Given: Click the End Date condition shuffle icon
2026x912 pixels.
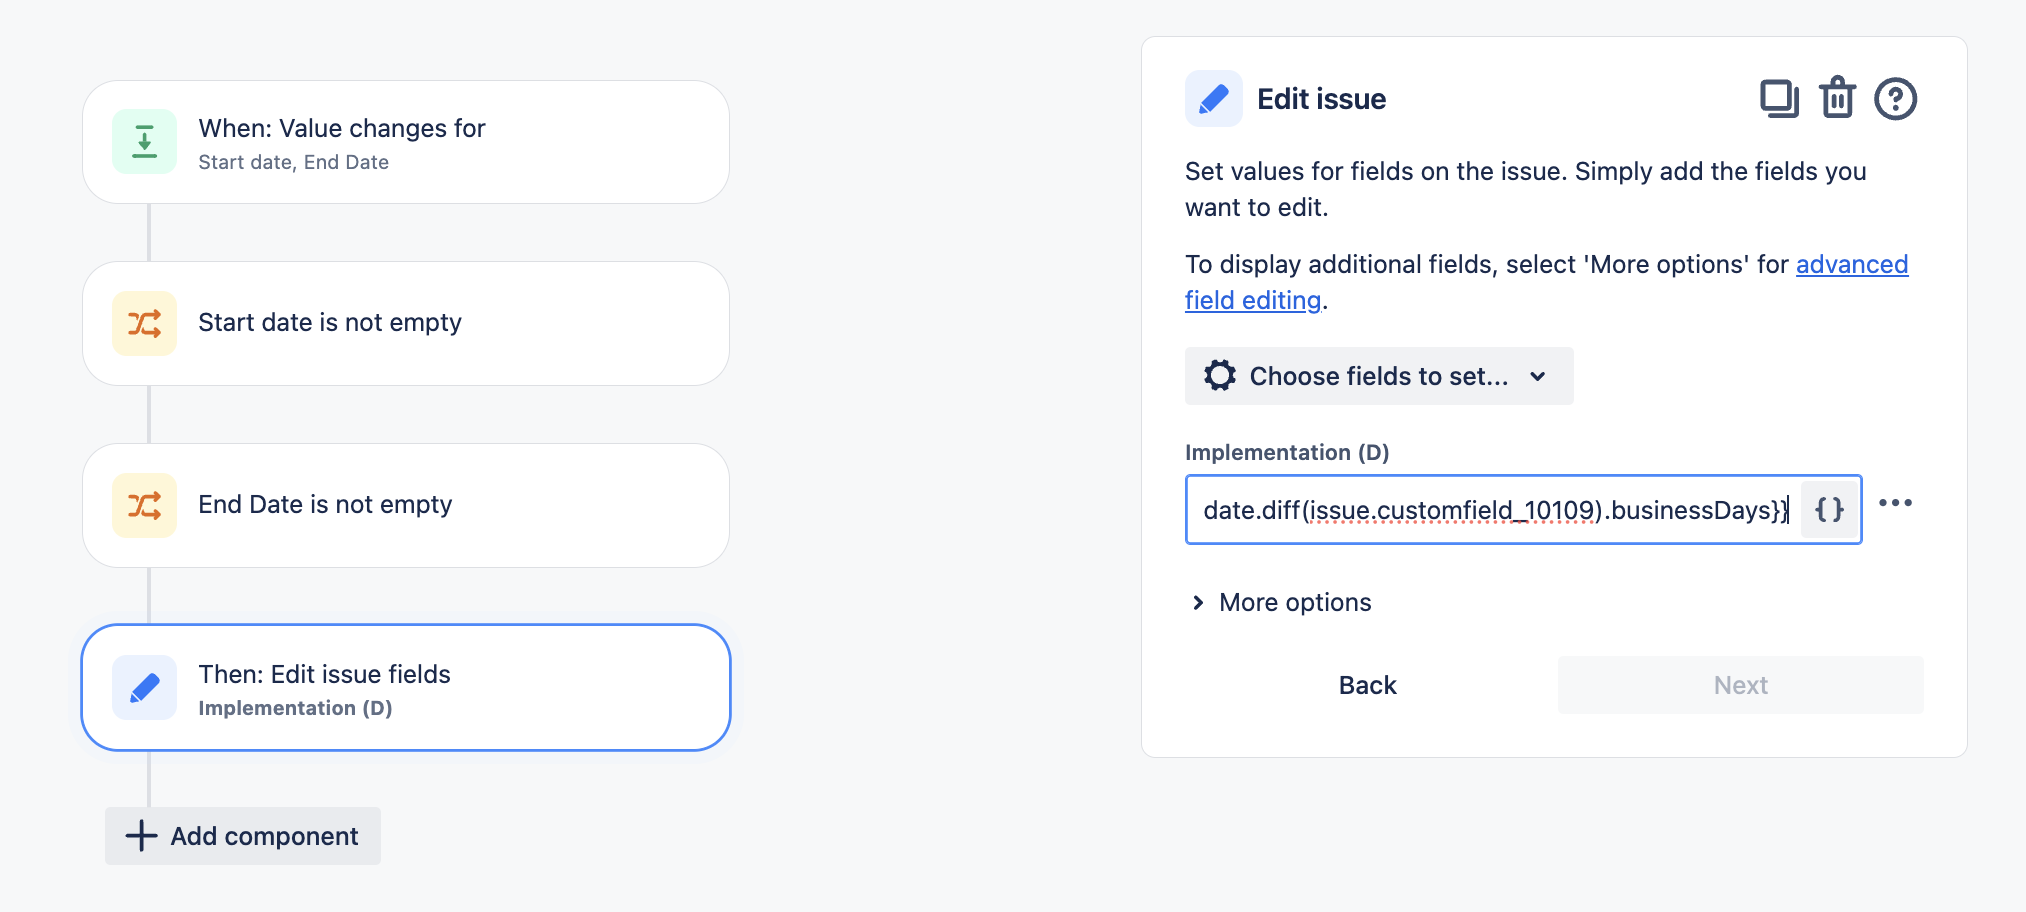Looking at the screenshot, I should tap(145, 506).
